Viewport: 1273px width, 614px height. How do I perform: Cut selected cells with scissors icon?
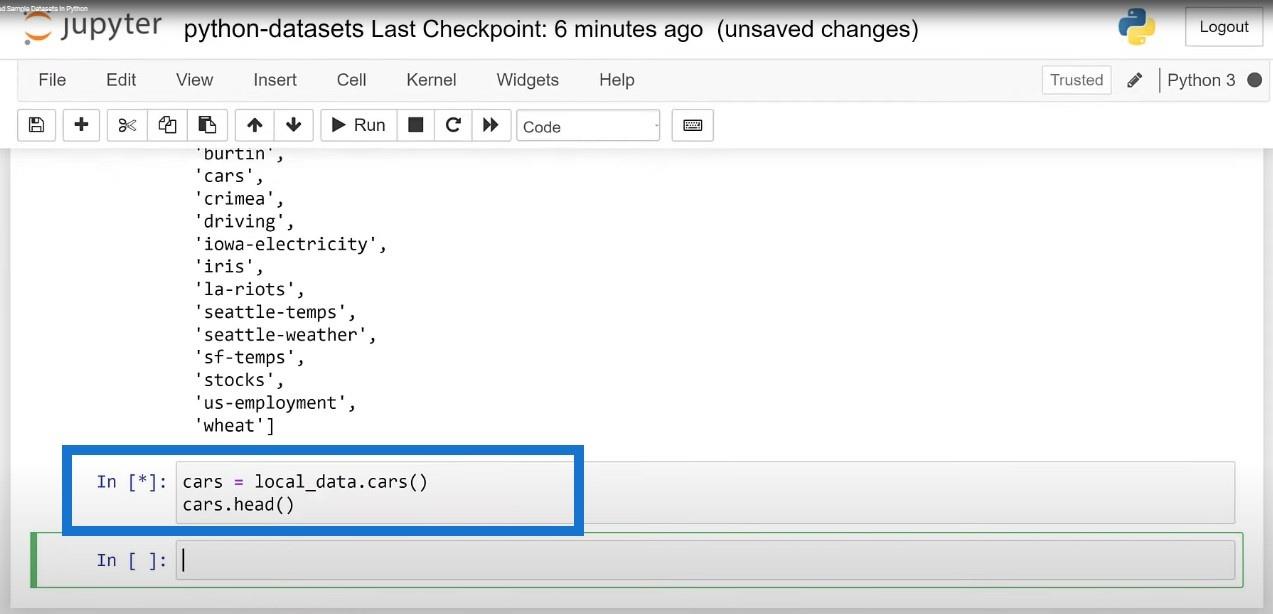(x=127, y=125)
